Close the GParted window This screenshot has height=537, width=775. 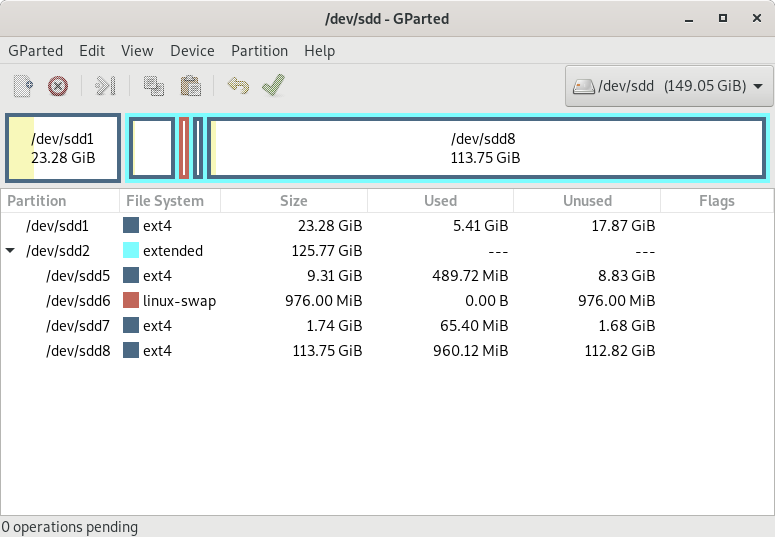(757, 19)
